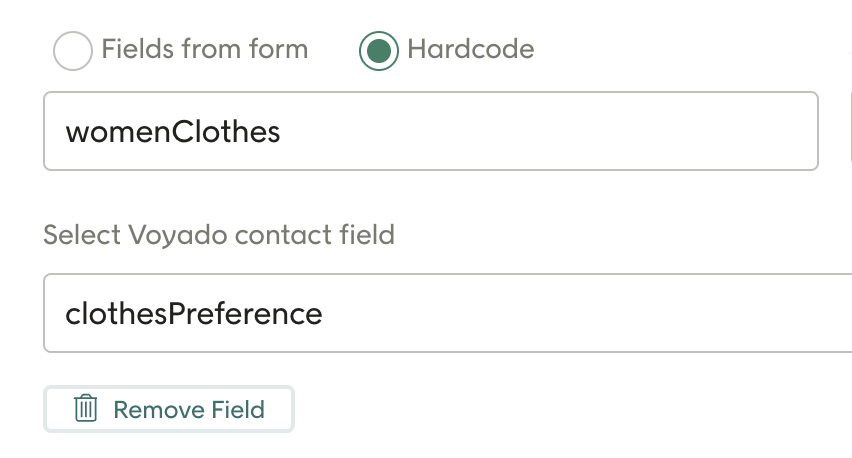Click the trash can icon
The height and width of the screenshot is (458, 852).
(86, 408)
